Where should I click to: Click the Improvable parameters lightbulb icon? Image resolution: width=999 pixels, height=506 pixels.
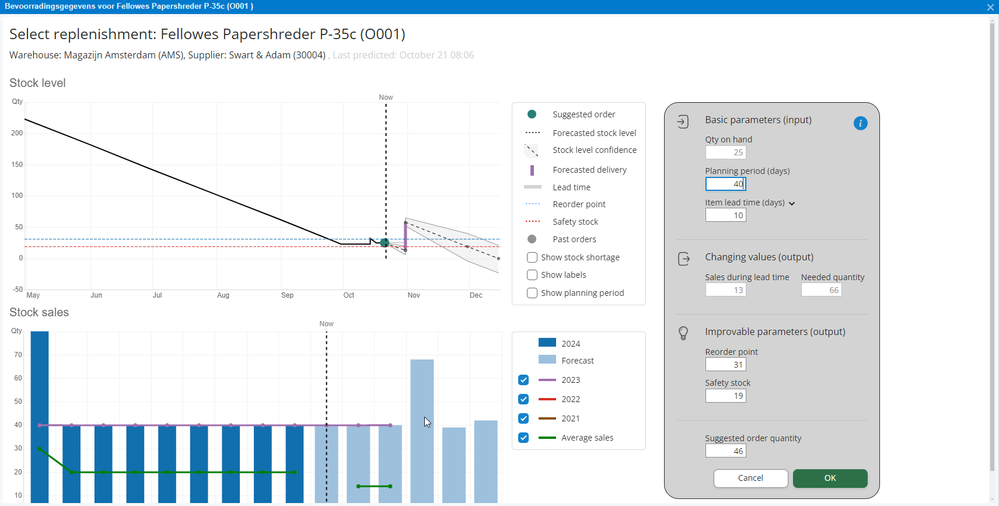point(683,333)
